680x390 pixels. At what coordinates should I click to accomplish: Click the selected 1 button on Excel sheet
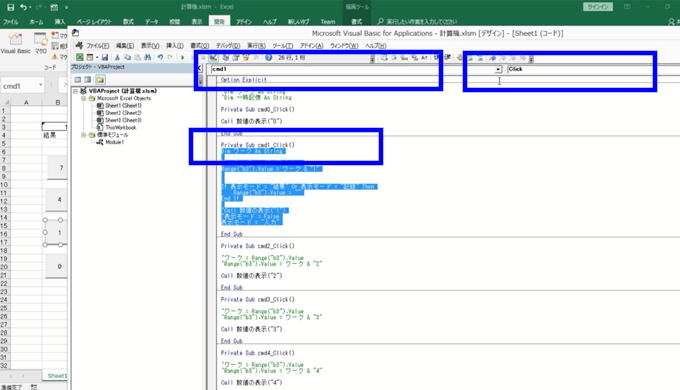tap(57, 233)
